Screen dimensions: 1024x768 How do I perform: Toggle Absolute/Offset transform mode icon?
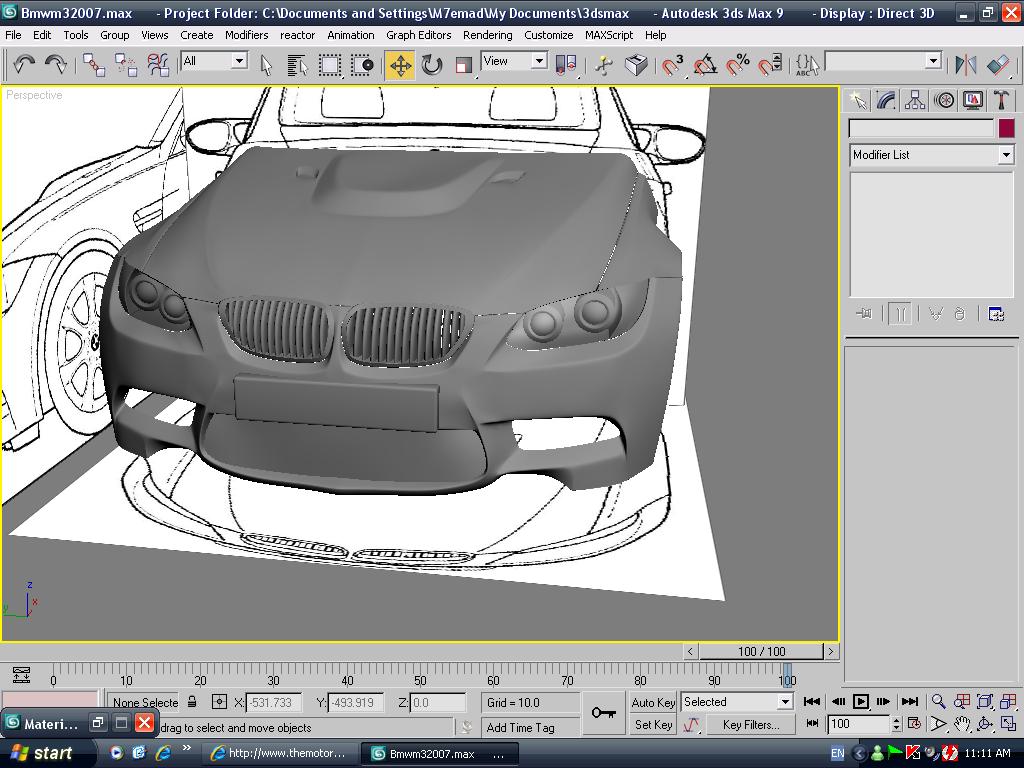pos(219,702)
